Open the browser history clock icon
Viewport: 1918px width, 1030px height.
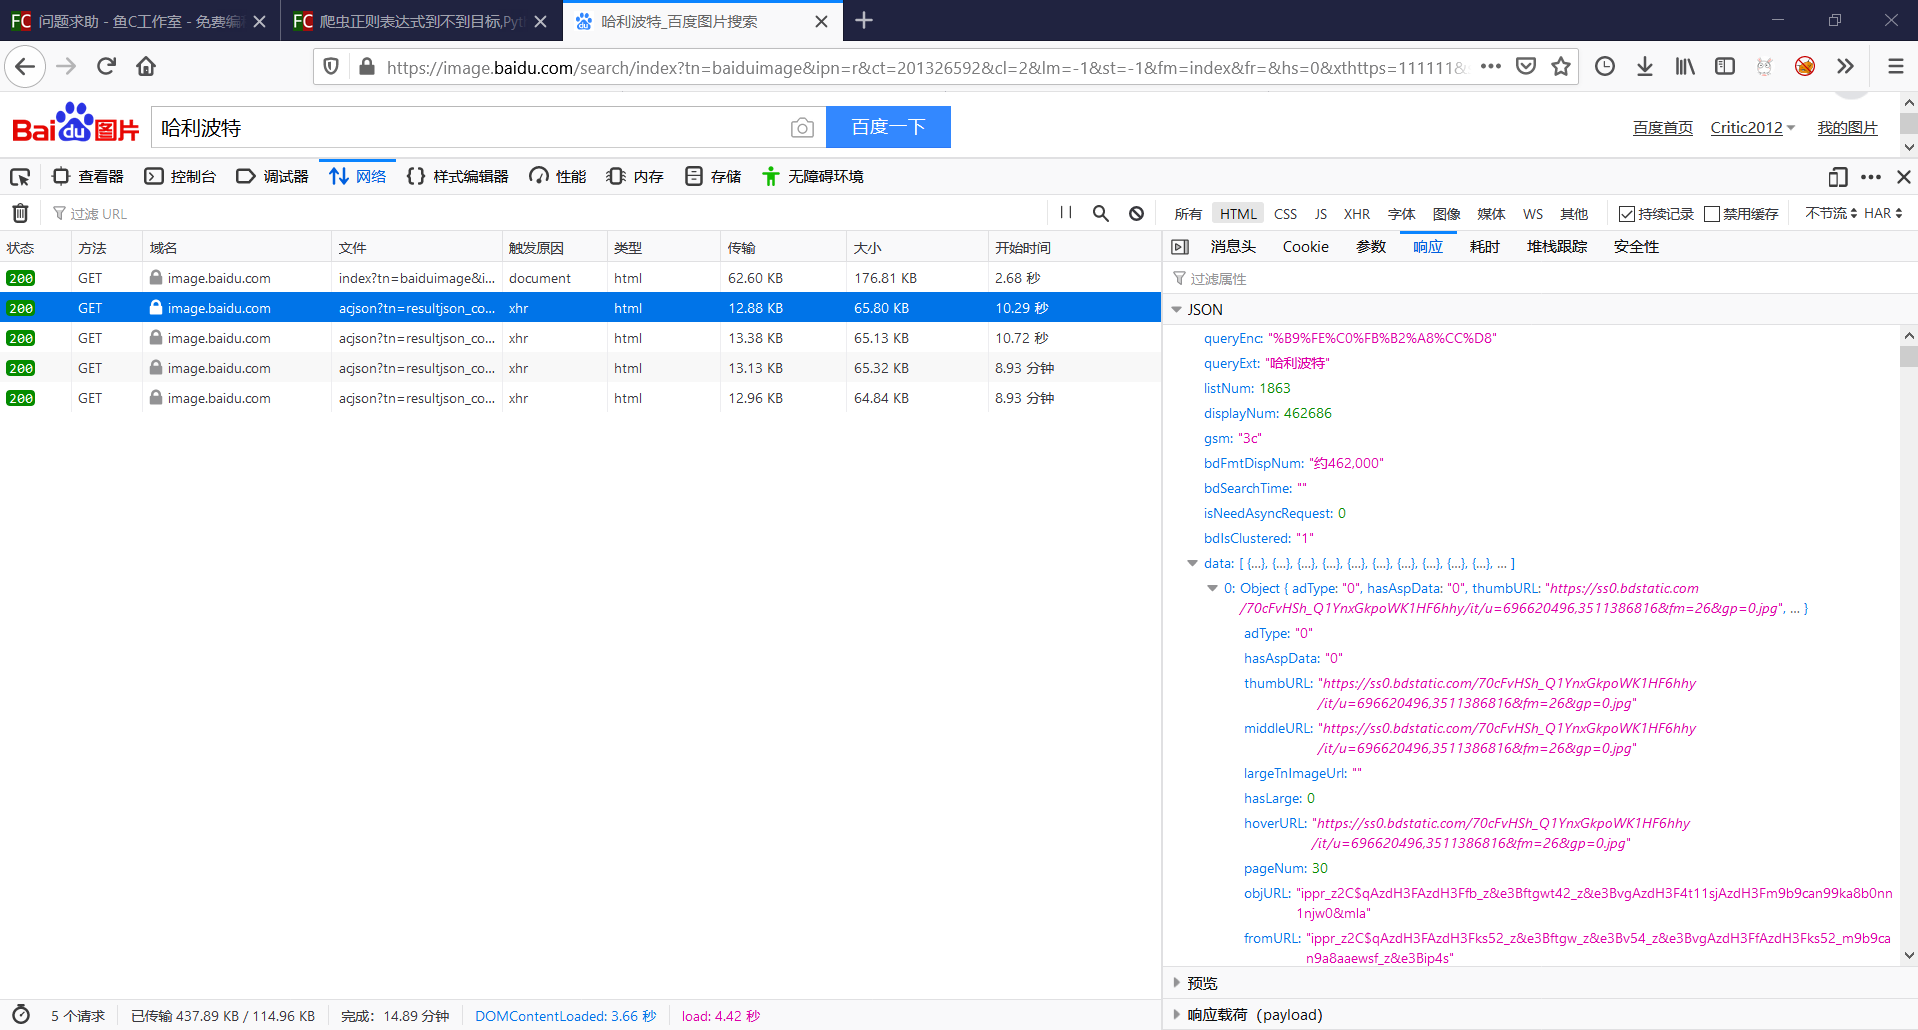tap(1604, 67)
